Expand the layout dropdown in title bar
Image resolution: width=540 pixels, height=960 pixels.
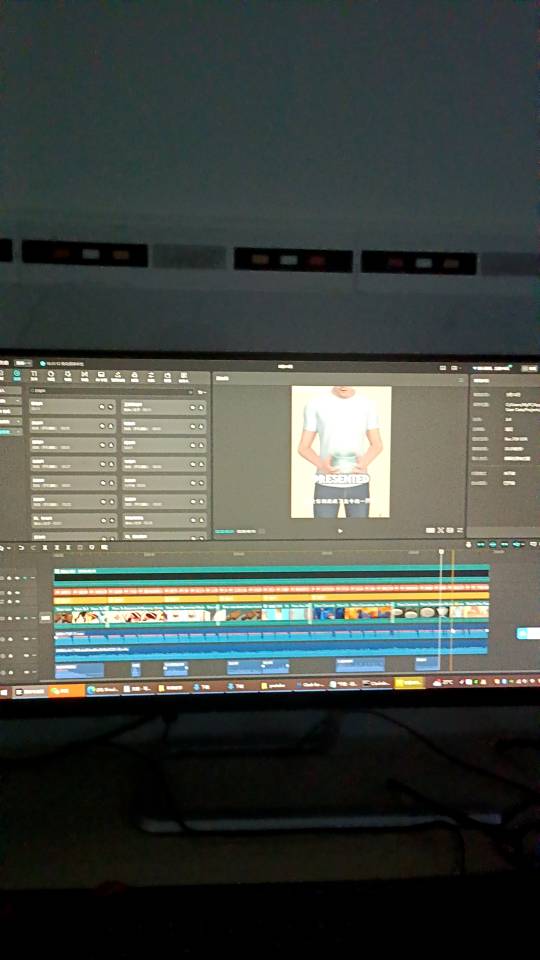[455, 368]
